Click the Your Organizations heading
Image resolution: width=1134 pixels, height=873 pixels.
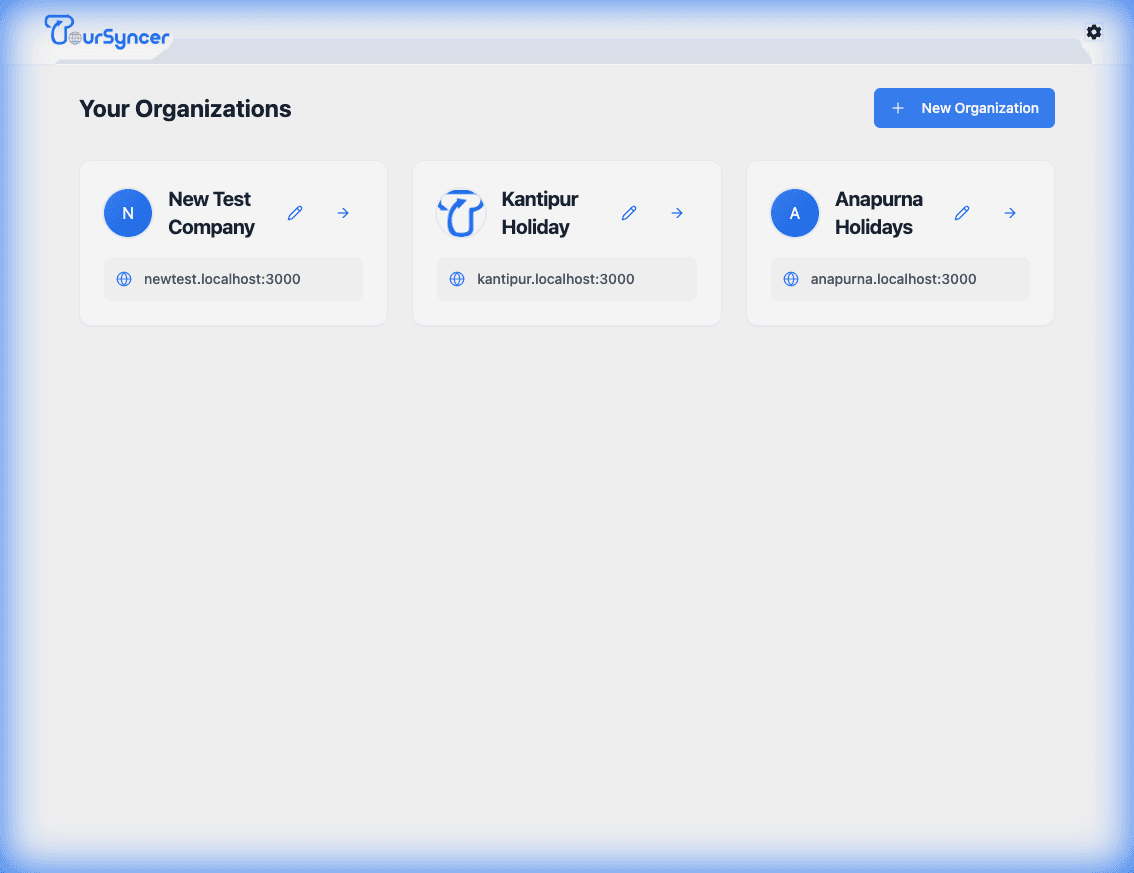(185, 108)
